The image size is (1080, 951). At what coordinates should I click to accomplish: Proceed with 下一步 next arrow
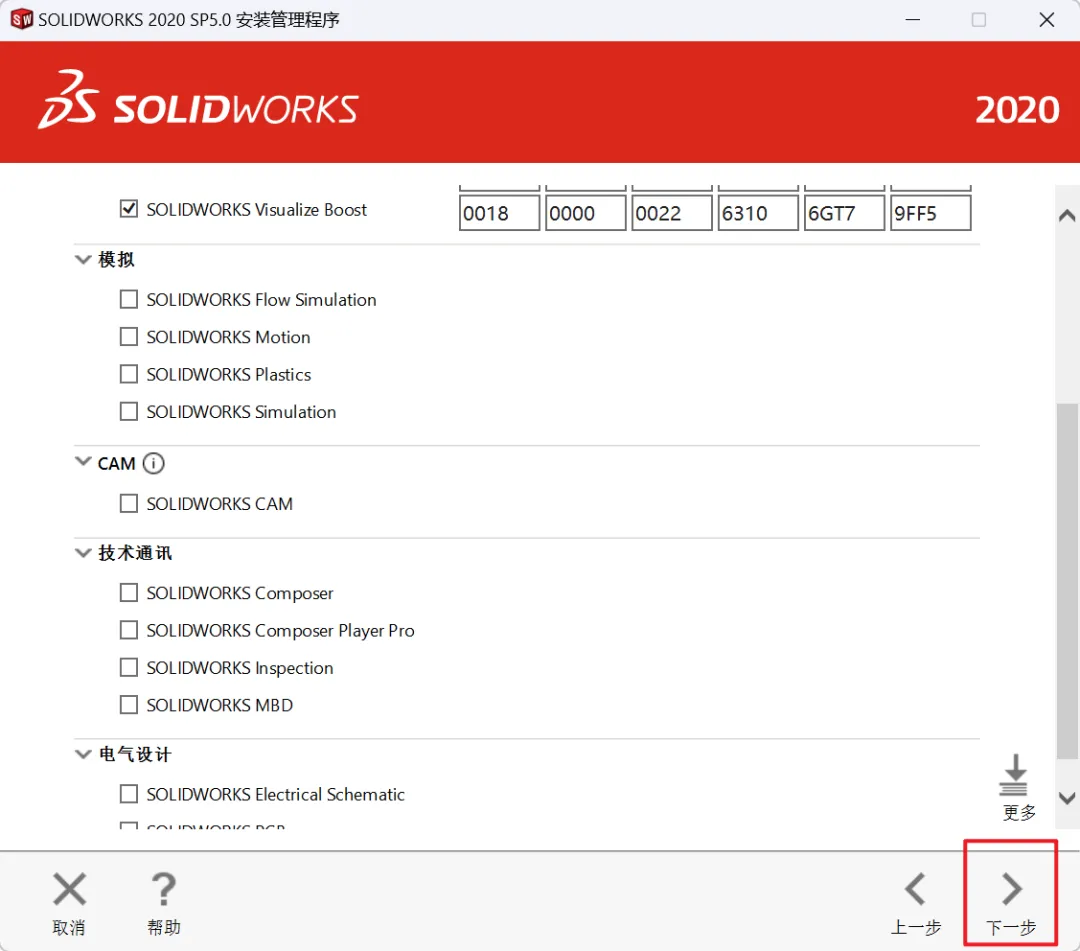tap(1011, 889)
